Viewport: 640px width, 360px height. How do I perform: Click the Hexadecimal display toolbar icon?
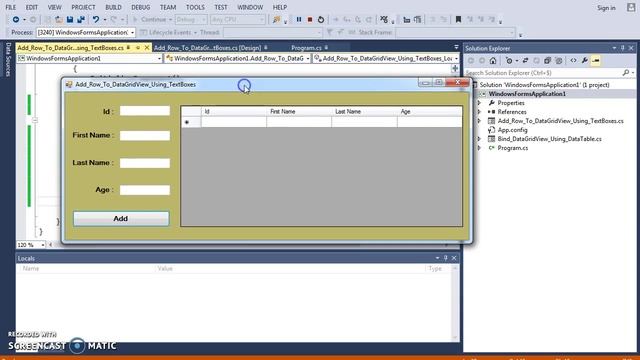[x=384, y=20]
